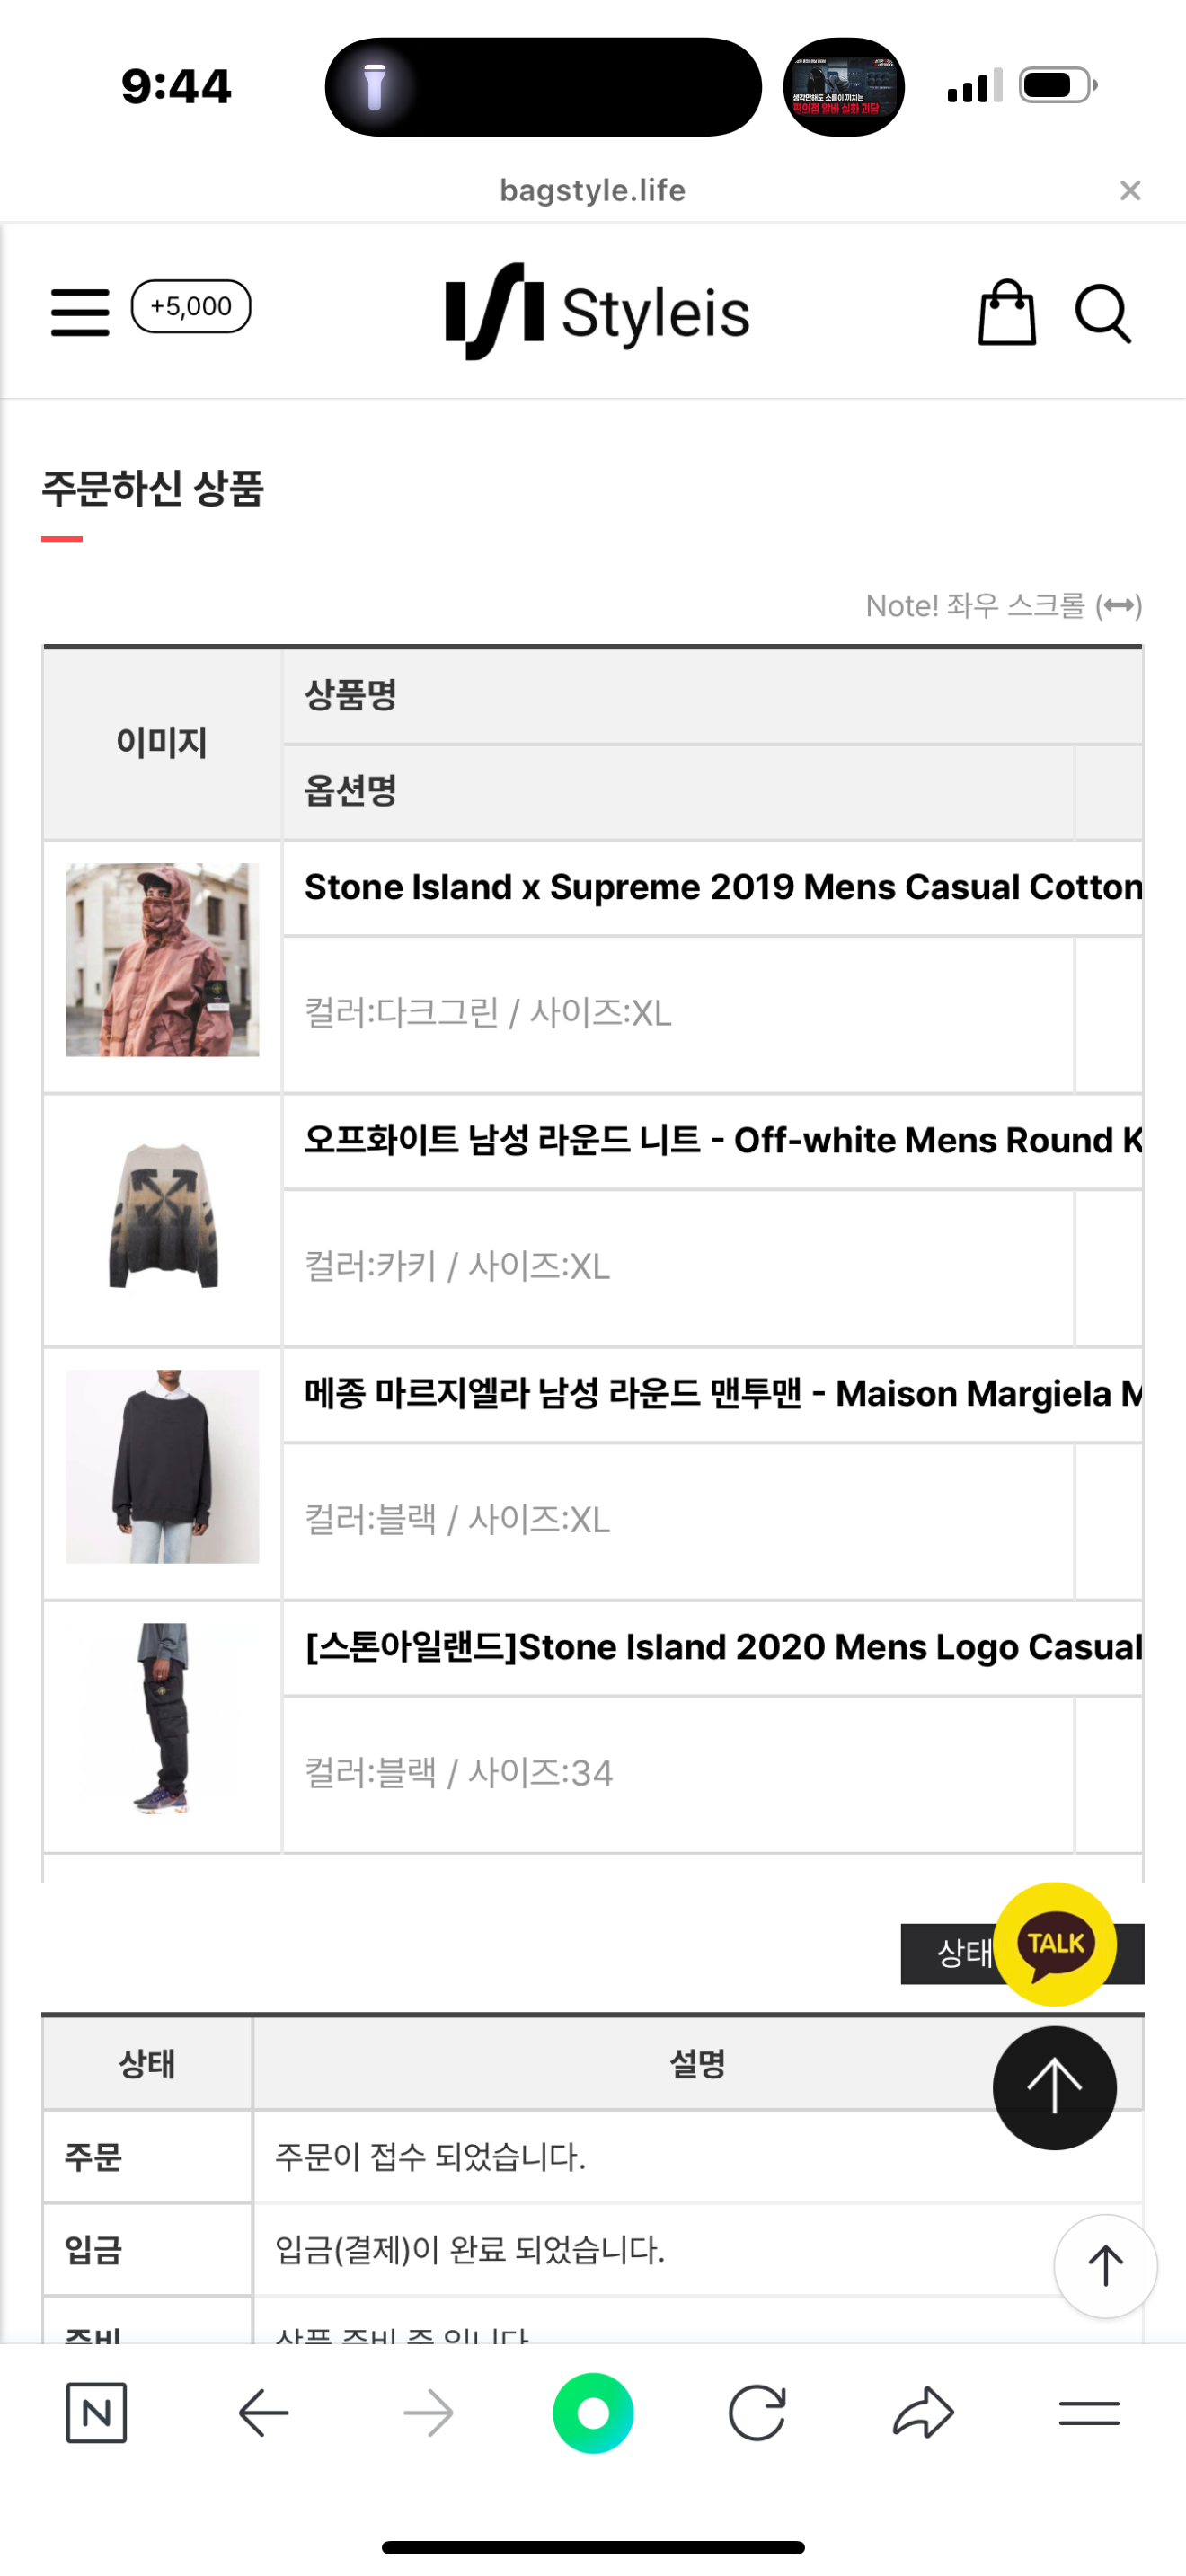Open the browser bottom menu lines

click(x=1089, y=2413)
